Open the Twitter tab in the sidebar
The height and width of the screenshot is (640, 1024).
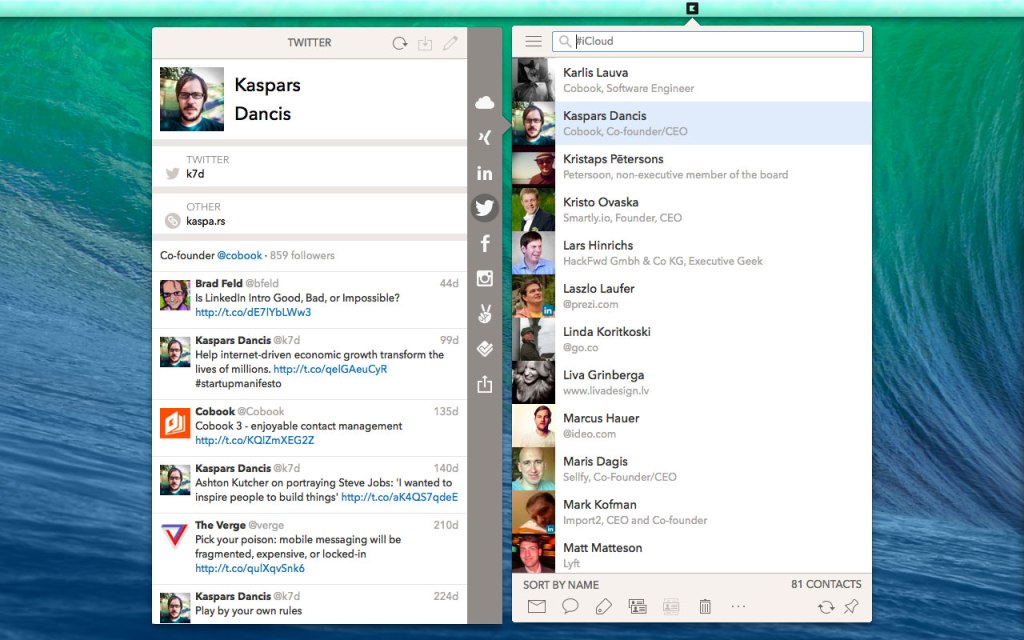coord(485,208)
